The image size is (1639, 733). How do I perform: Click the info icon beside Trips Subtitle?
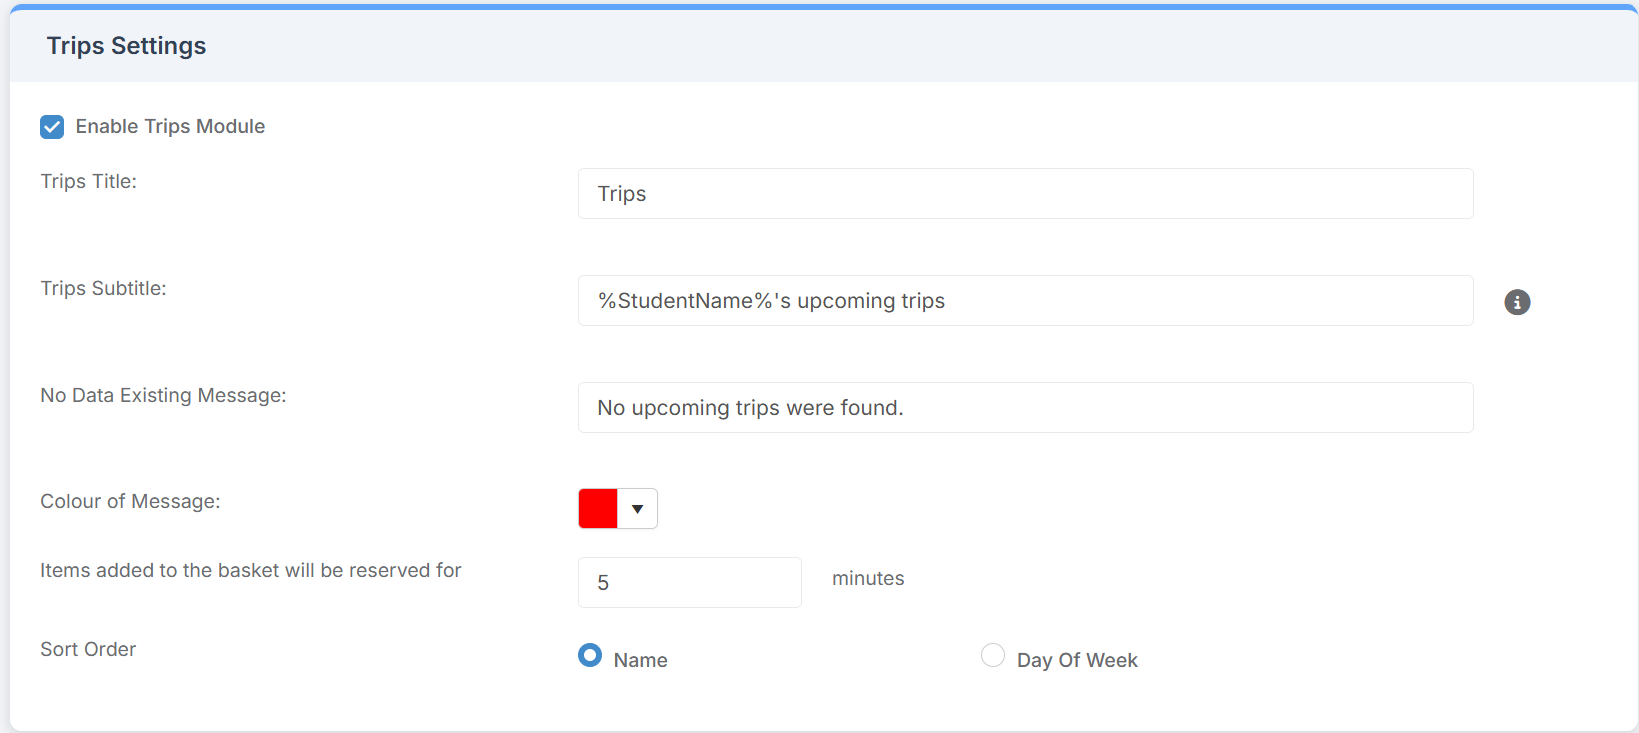click(1517, 302)
